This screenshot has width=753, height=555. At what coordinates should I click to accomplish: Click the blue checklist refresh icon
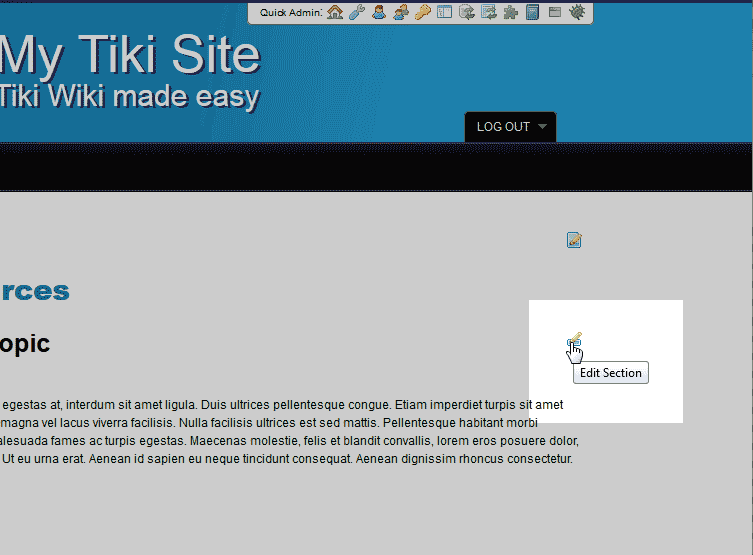click(x=489, y=12)
